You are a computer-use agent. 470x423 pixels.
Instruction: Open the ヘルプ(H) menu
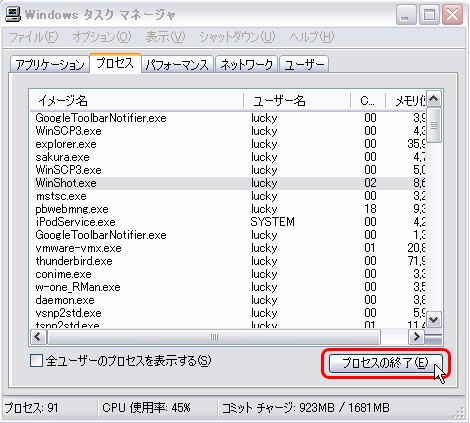point(312,37)
